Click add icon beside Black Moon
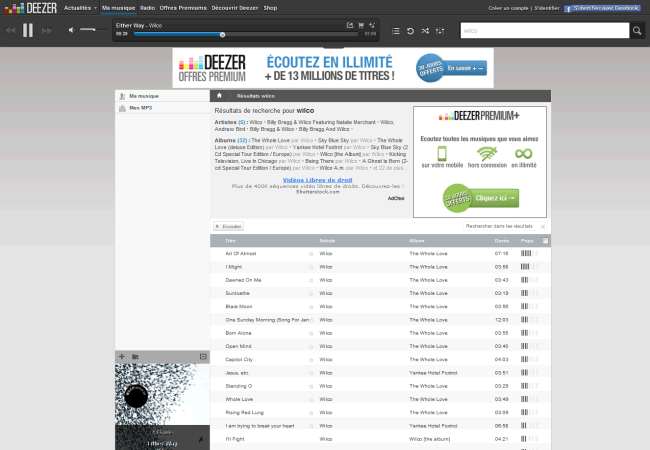 click(311, 307)
